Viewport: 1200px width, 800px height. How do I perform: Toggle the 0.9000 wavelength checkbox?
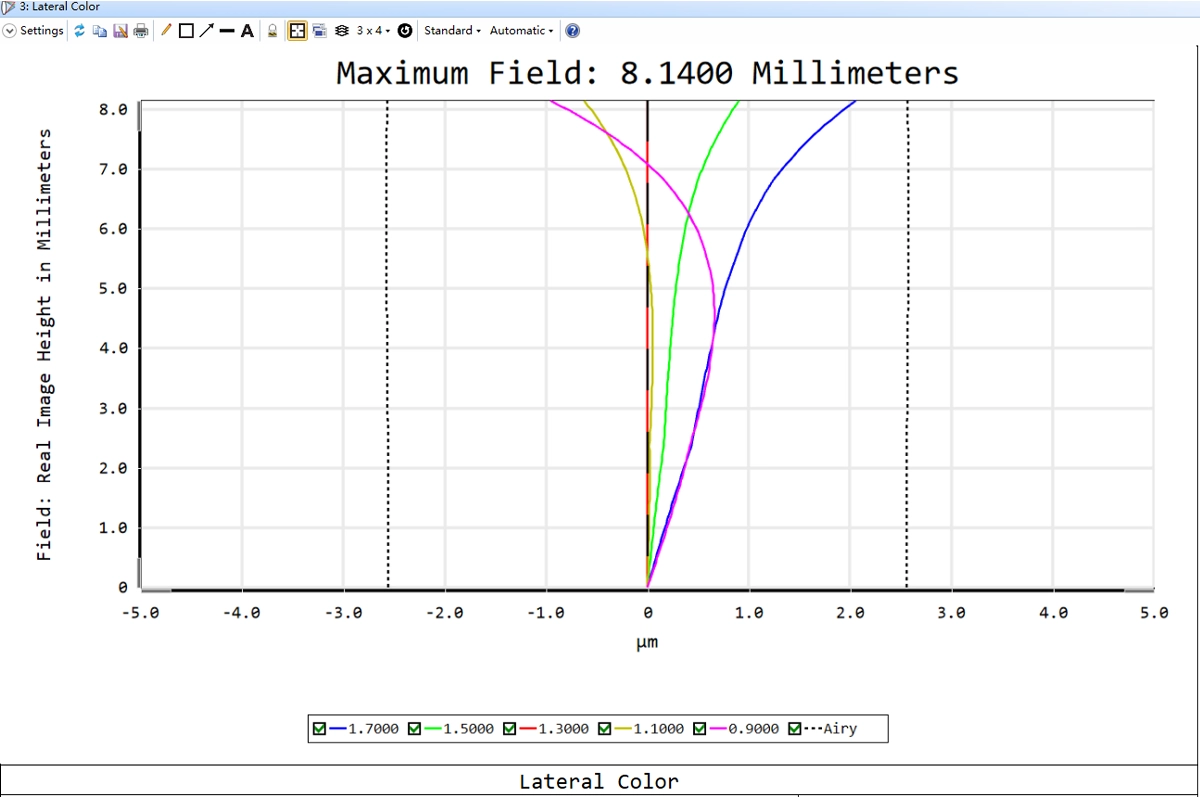point(700,729)
